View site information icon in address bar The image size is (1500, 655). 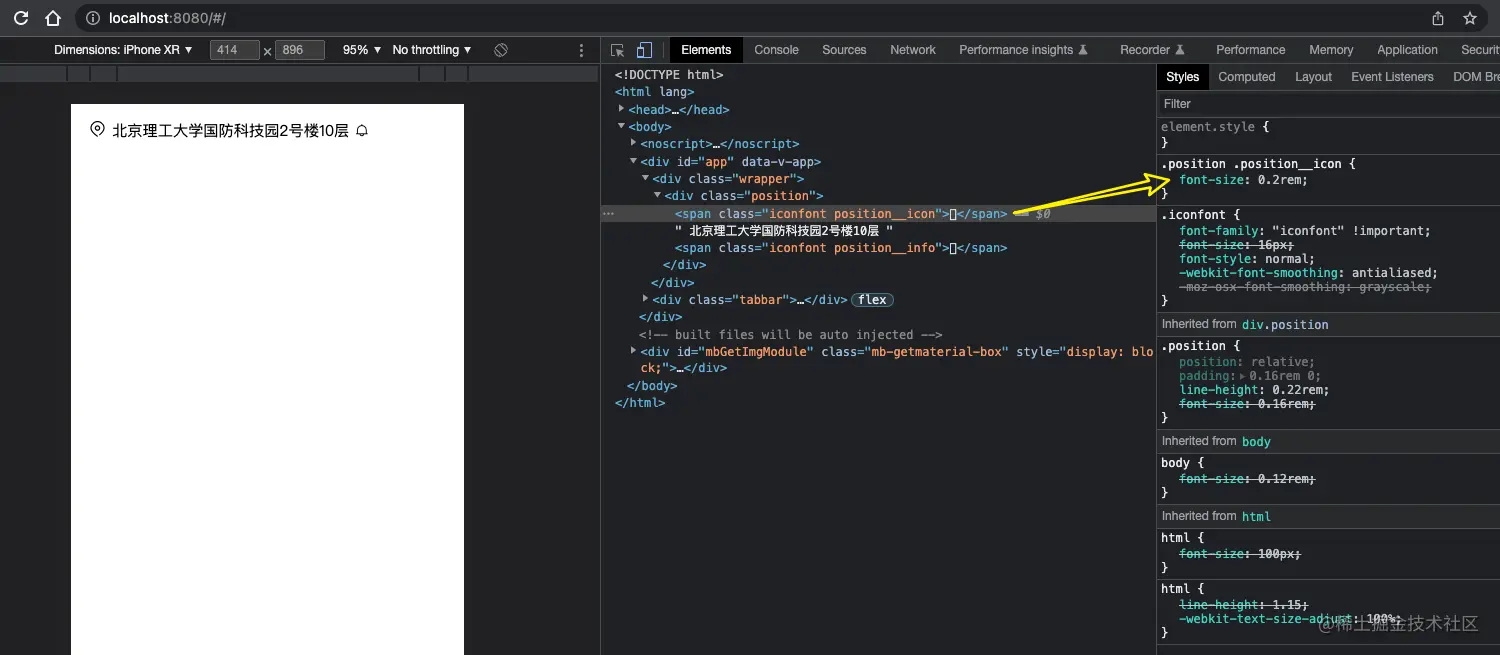coord(92,18)
